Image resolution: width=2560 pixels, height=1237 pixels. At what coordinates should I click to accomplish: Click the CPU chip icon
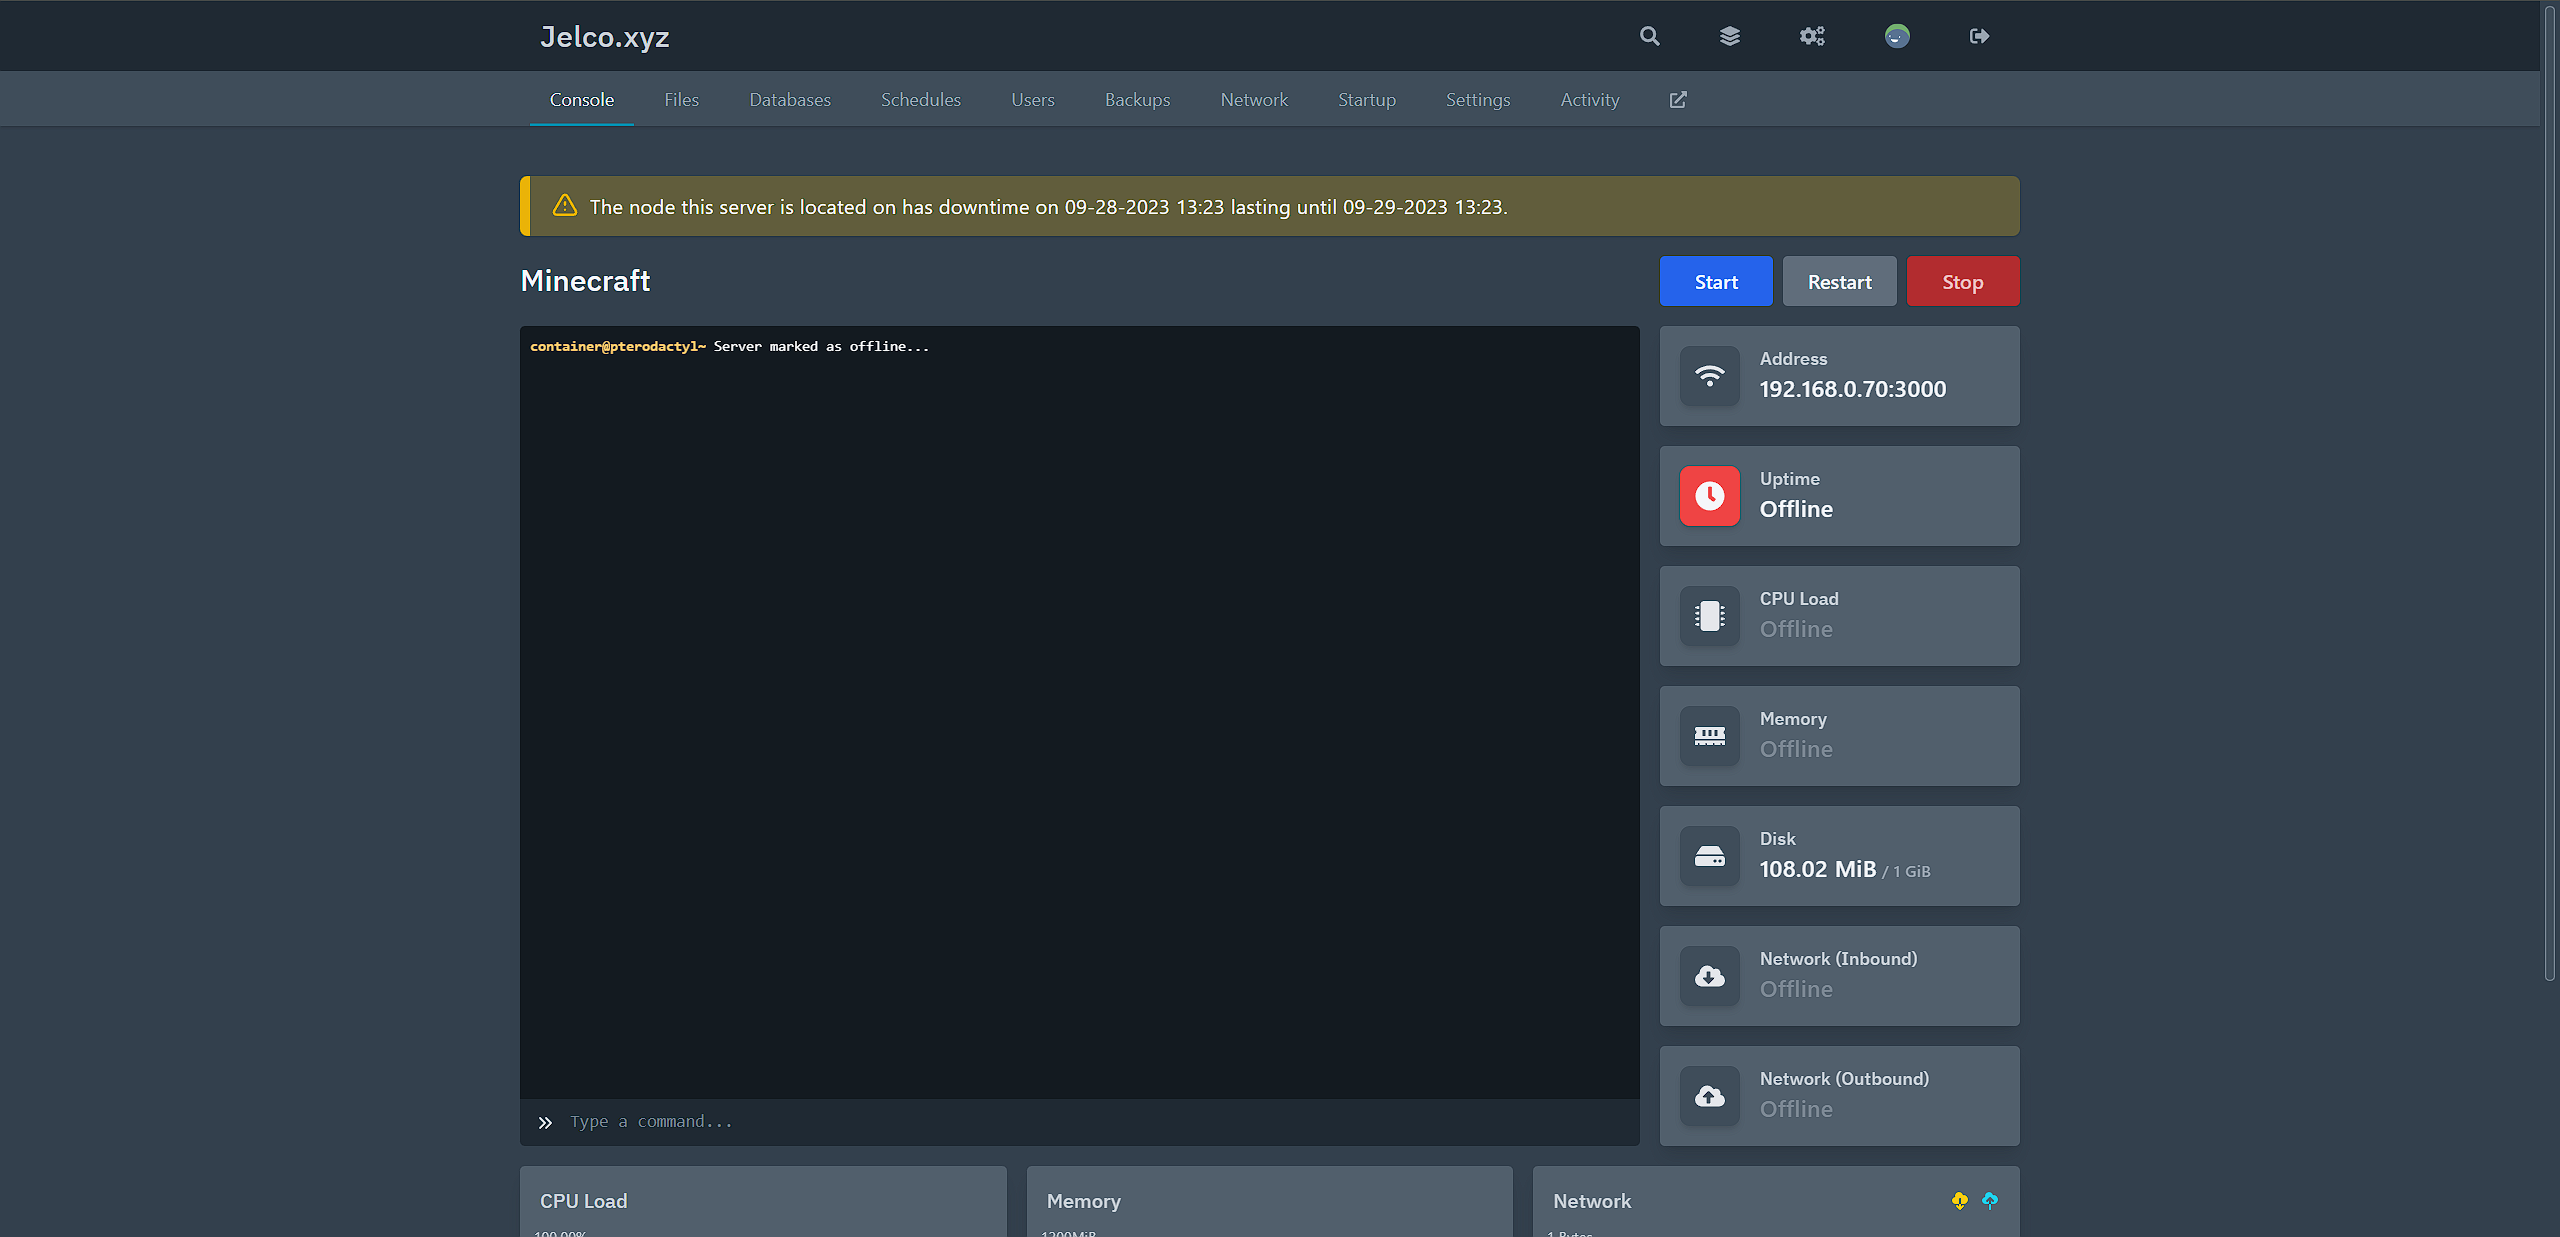pos(1710,616)
